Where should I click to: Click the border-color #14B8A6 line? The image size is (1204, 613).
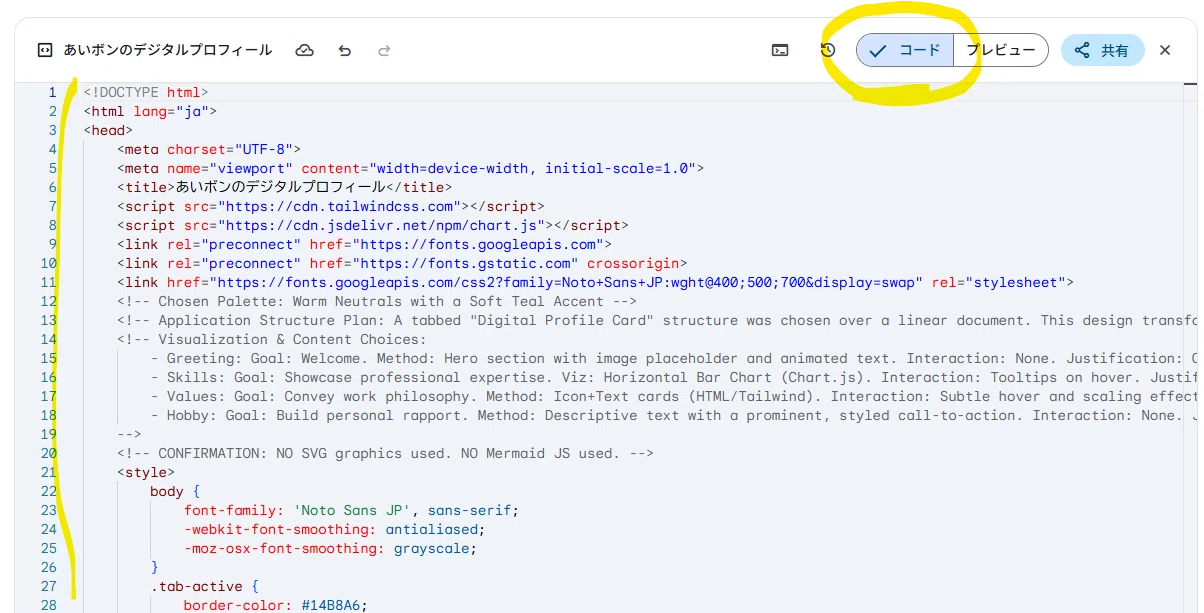tap(276, 605)
